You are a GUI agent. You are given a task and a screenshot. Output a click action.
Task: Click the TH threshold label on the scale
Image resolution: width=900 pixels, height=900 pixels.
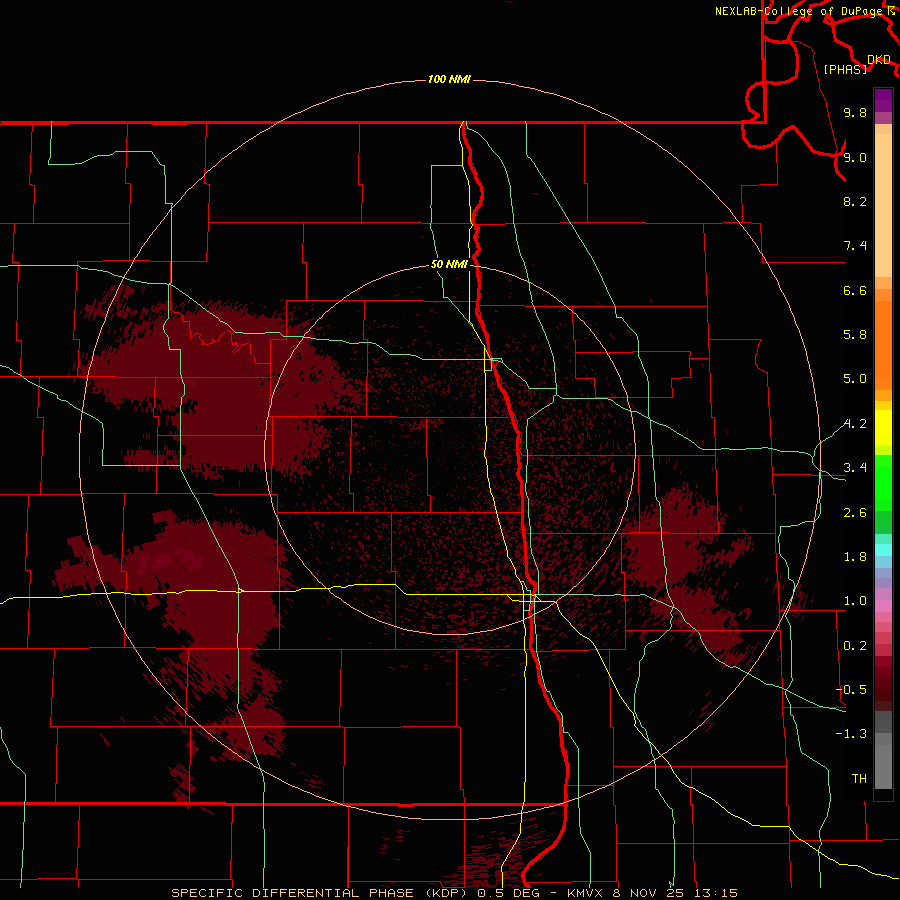pos(859,779)
